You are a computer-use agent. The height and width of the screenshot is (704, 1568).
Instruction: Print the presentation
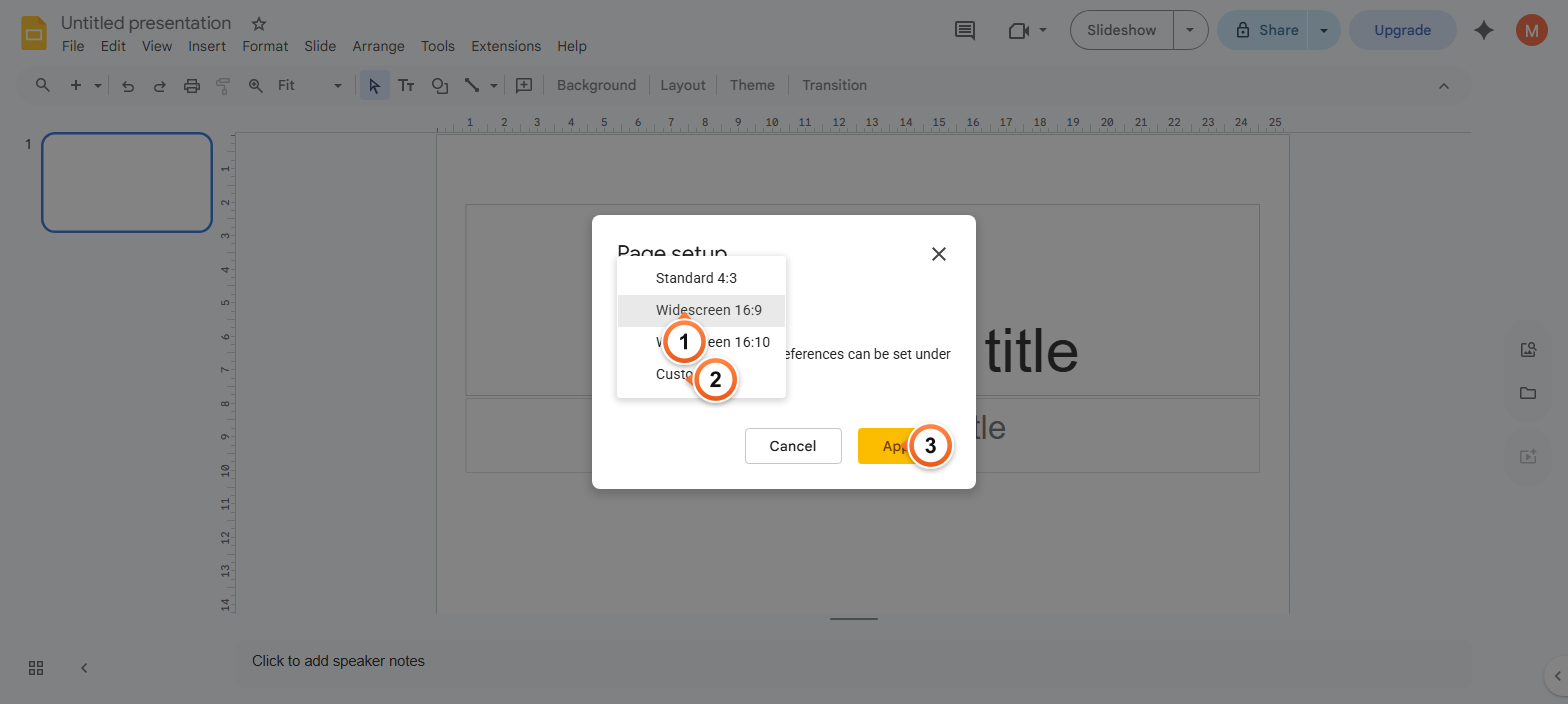click(x=192, y=86)
